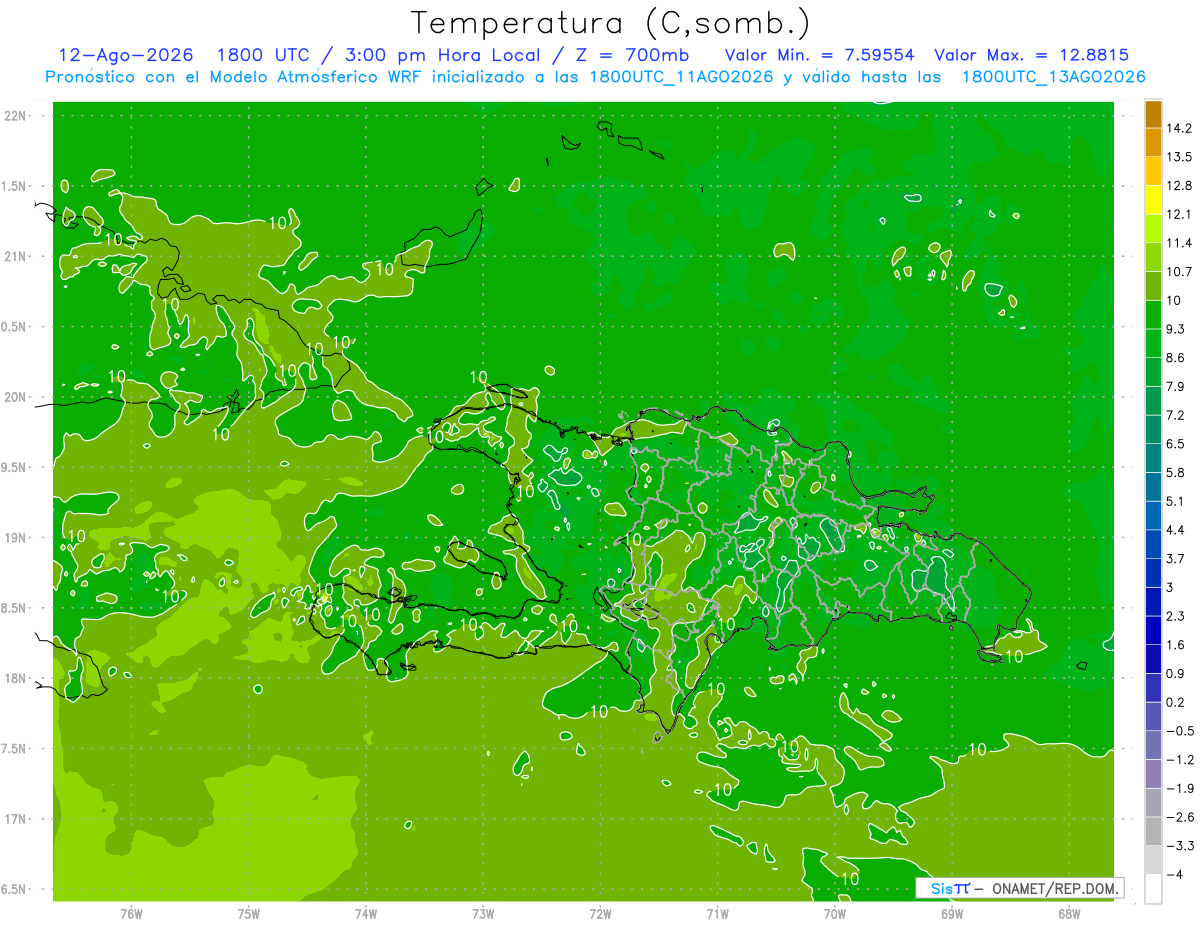Click the '3.7' colorbar value
This screenshot has height=927, width=1200.
coord(1176,558)
